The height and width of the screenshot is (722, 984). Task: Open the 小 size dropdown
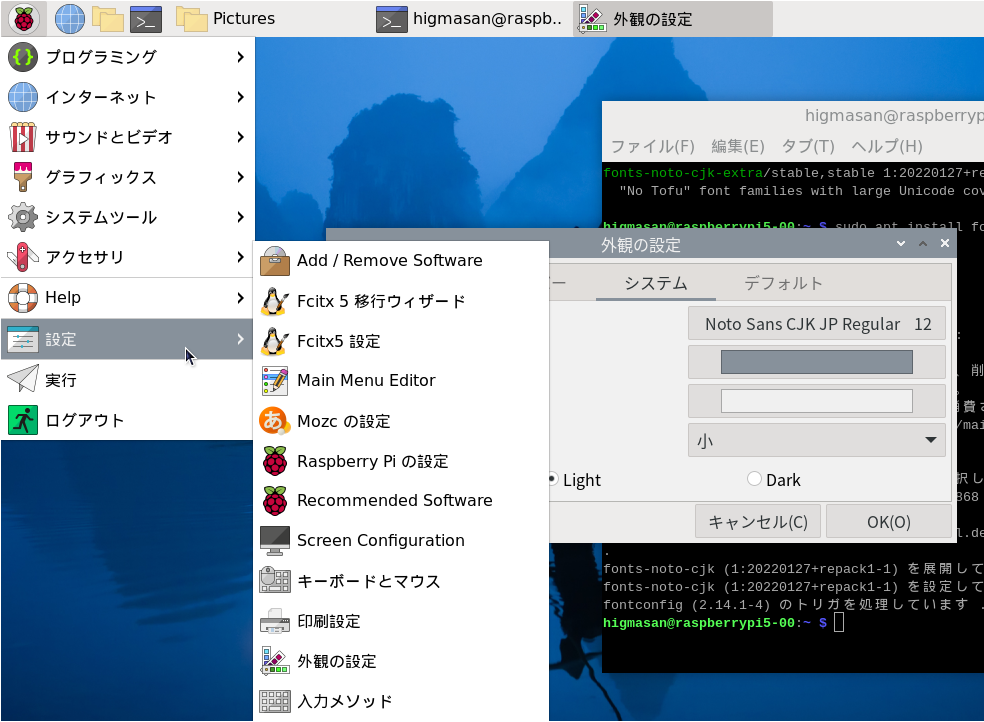(x=816, y=440)
